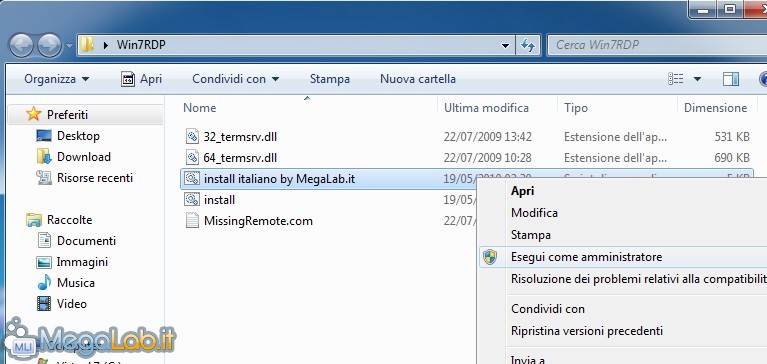Viewport: 767px width, 364px height.
Task: Go forward with the Forward arrow button
Action: (49, 46)
